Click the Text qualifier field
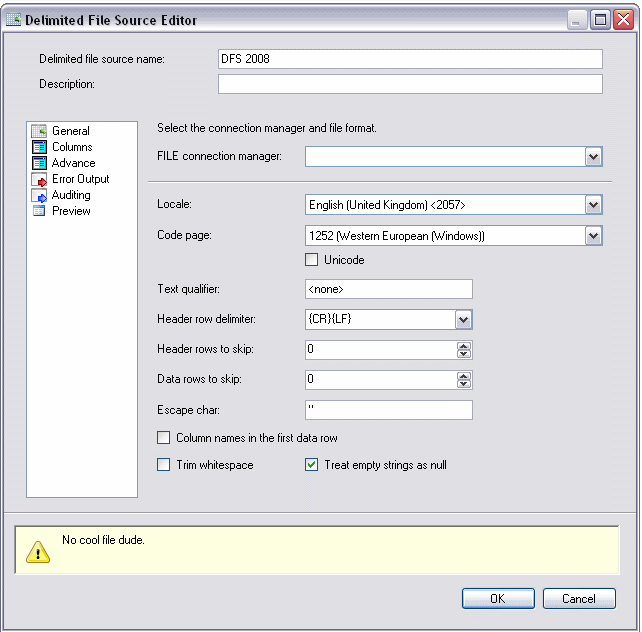 pyautogui.click(x=389, y=289)
